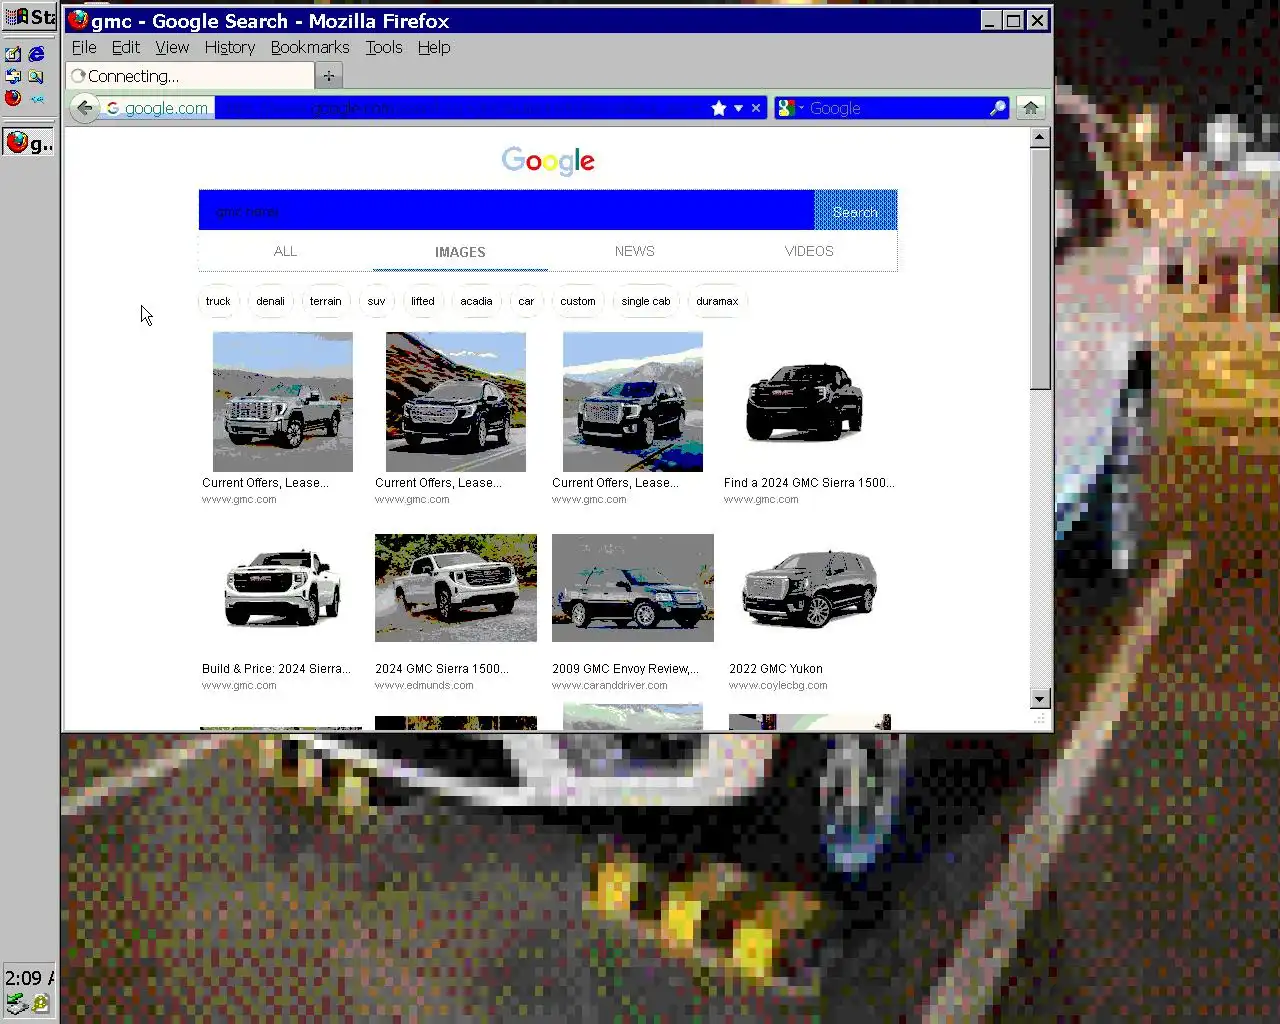Open the 2009 GMC Envoy Review thumbnail

click(633, 588)
